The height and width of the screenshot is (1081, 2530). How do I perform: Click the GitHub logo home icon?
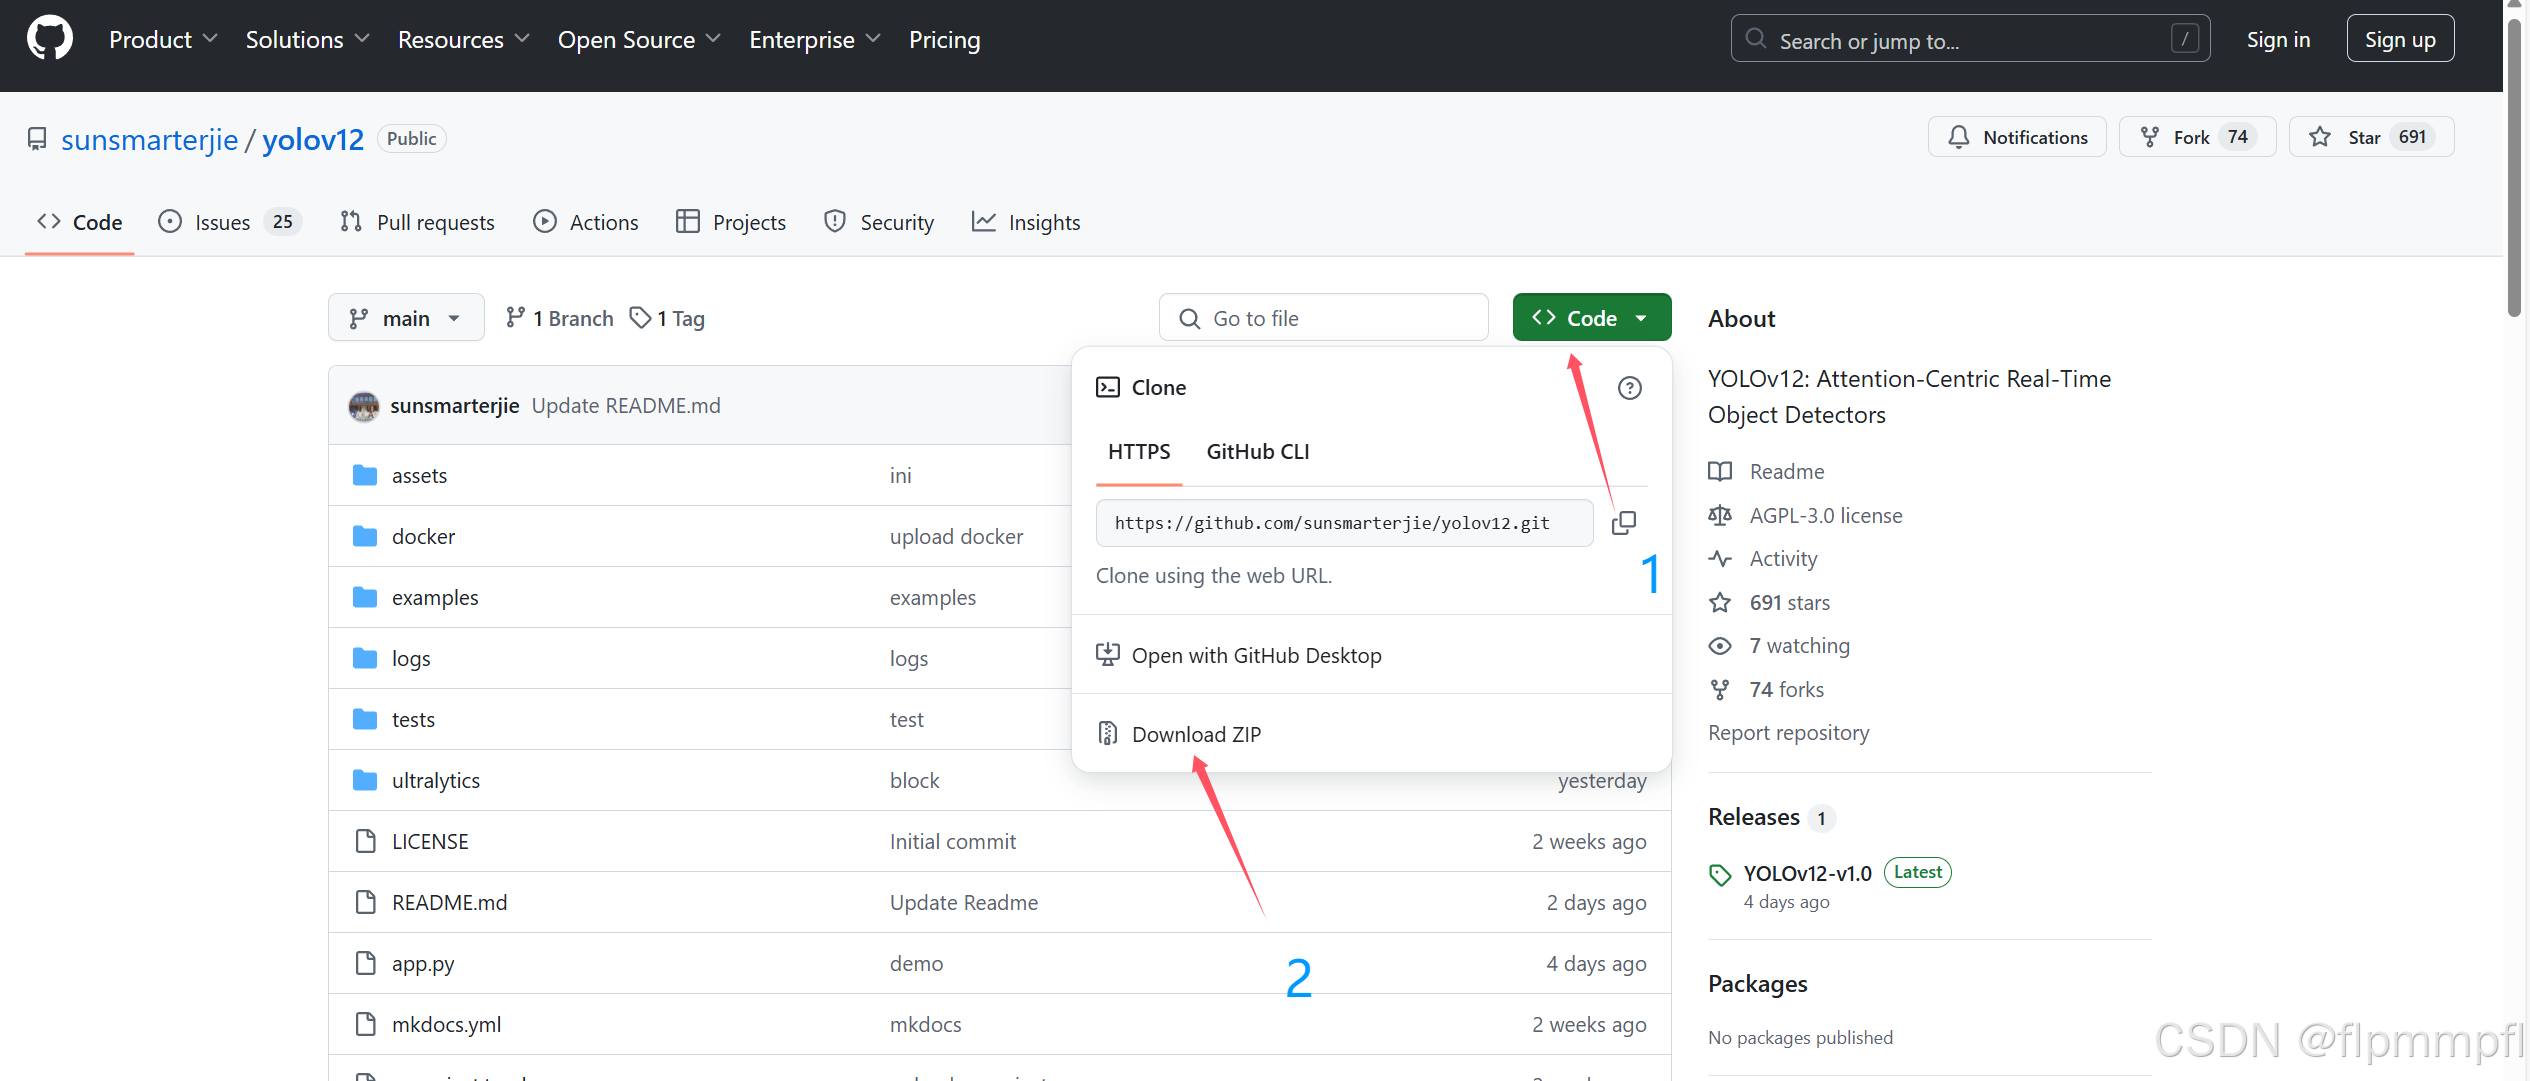tap(49, 39)
